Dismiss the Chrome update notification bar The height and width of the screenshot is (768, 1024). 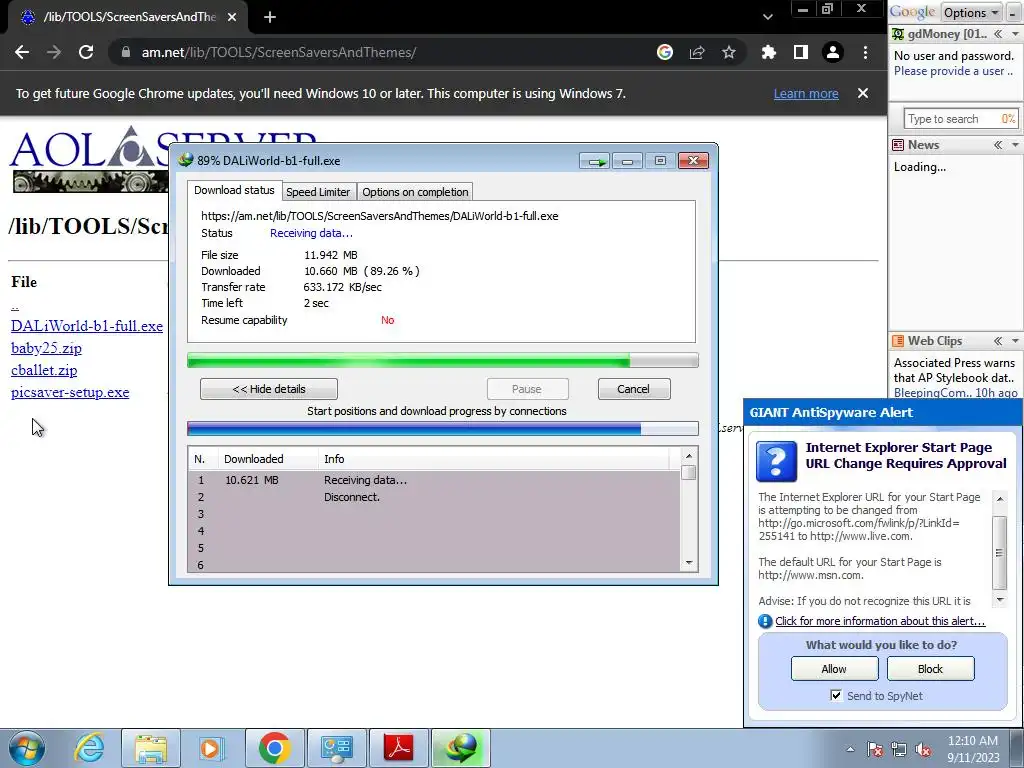(x=863, y=93)
